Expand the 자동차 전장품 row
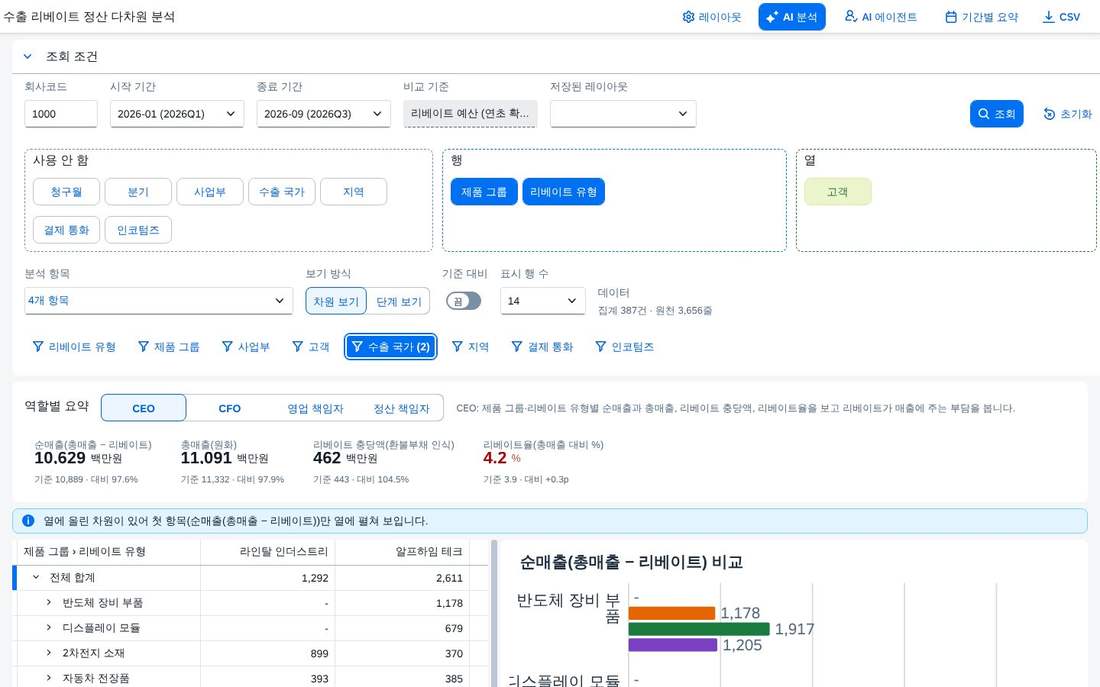Screen dimensions: 1100x687 48,678
